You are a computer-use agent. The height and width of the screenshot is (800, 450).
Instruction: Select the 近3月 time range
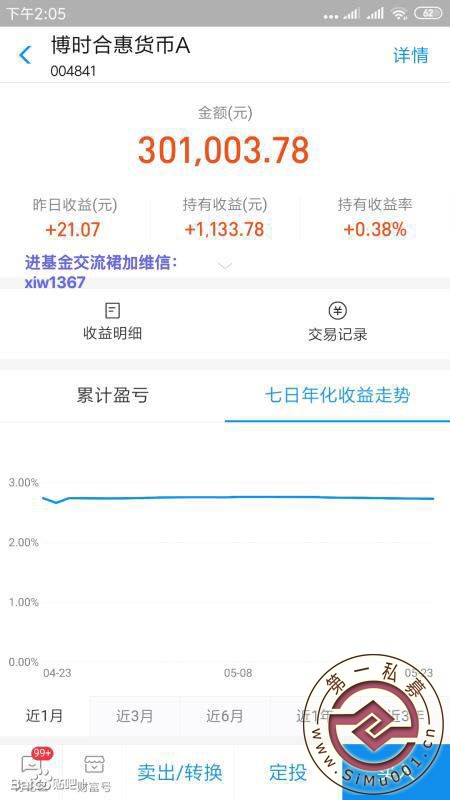[135, 716]
